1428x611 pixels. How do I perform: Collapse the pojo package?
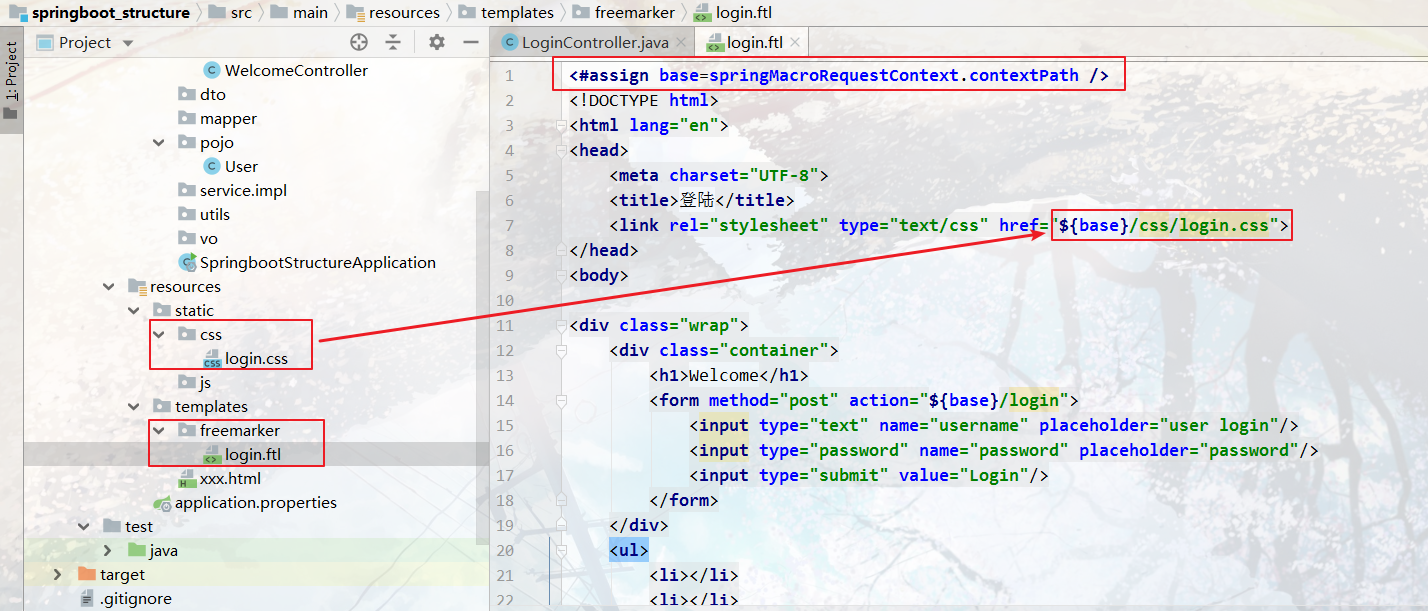click(x=158, y=142)
